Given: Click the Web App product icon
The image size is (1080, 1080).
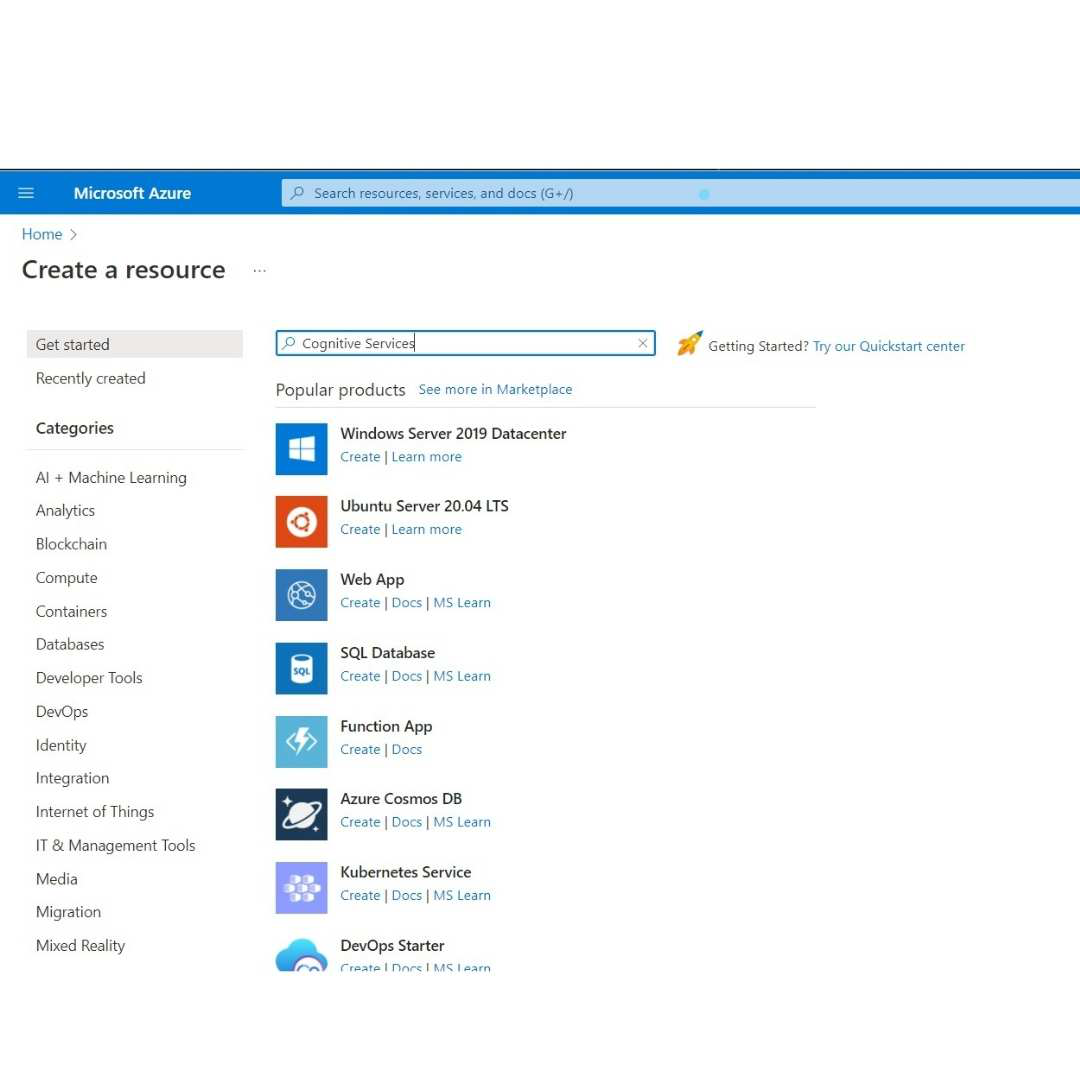Looking at the screenshot, I should coord(301,594).
